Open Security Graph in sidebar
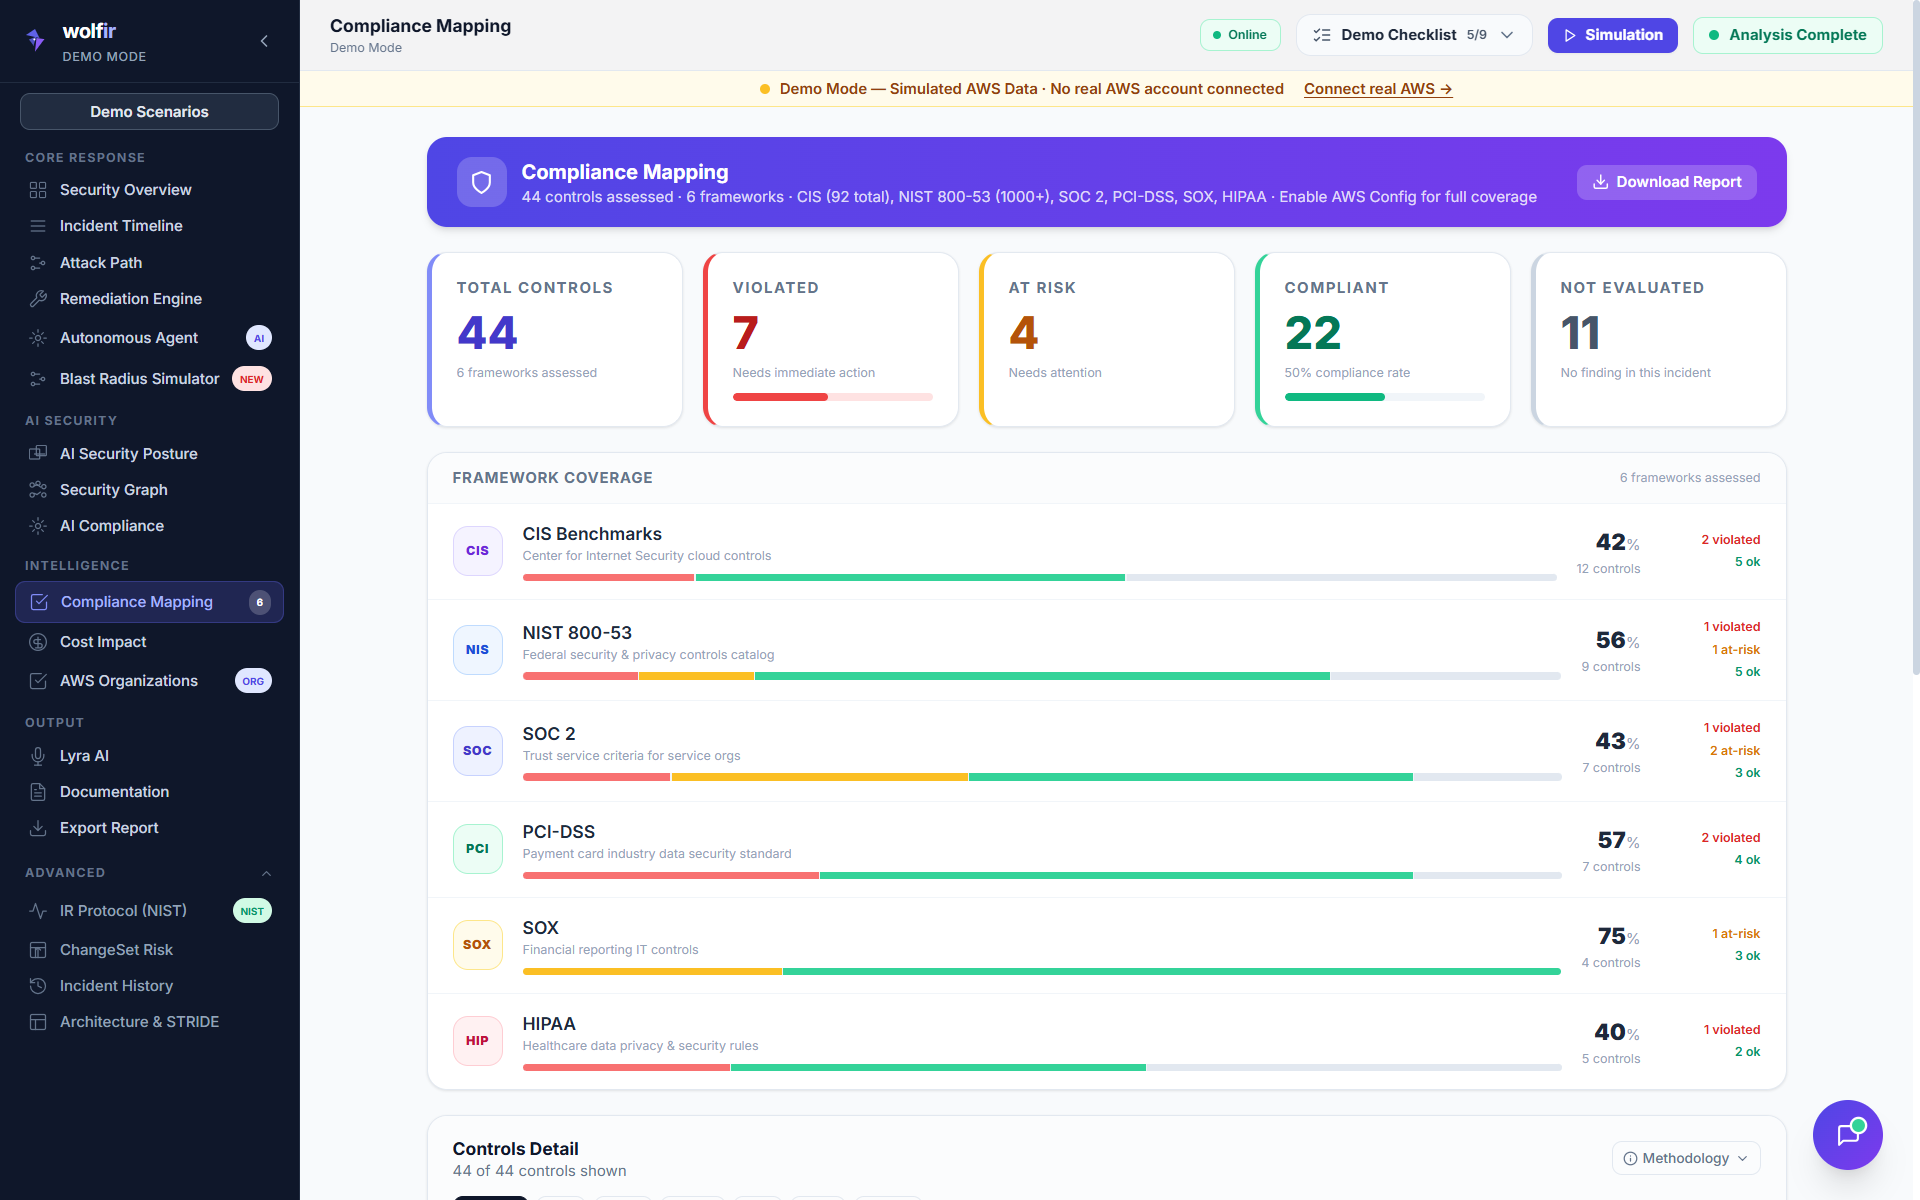 113,490
